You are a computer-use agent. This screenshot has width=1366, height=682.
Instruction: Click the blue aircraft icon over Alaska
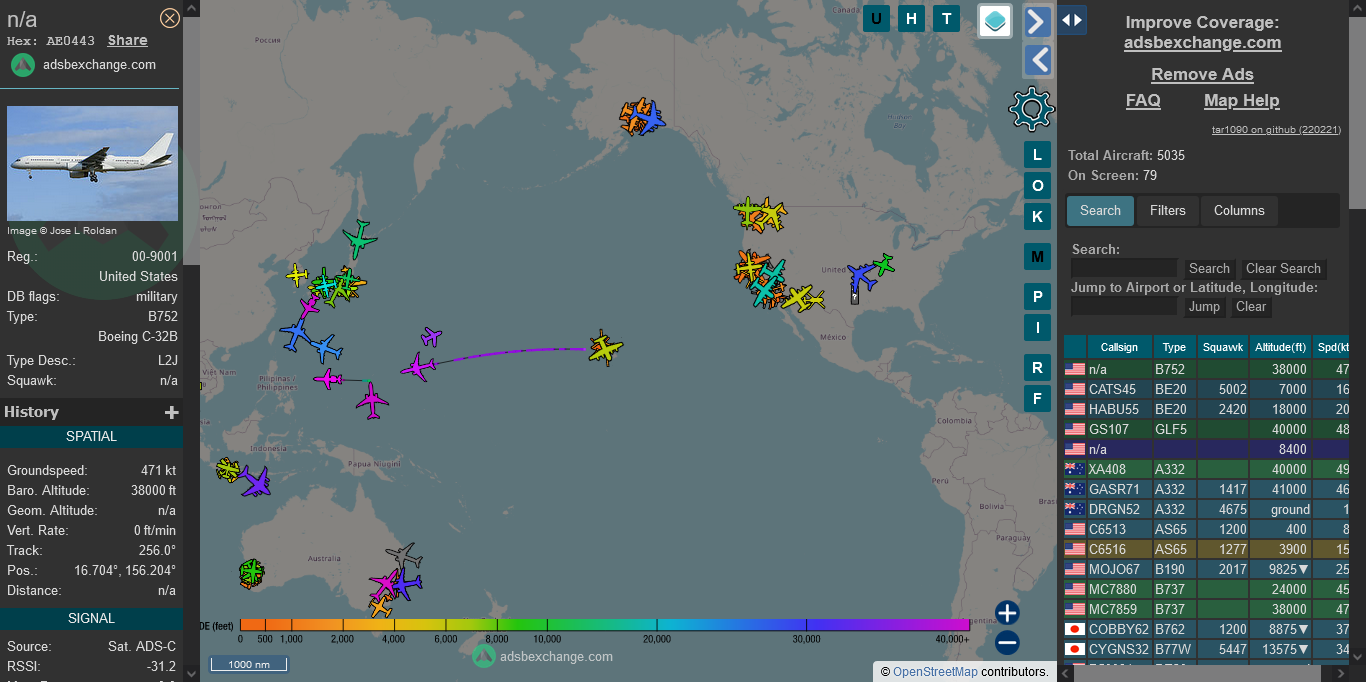pyautogui.click(x=649, y=120)
